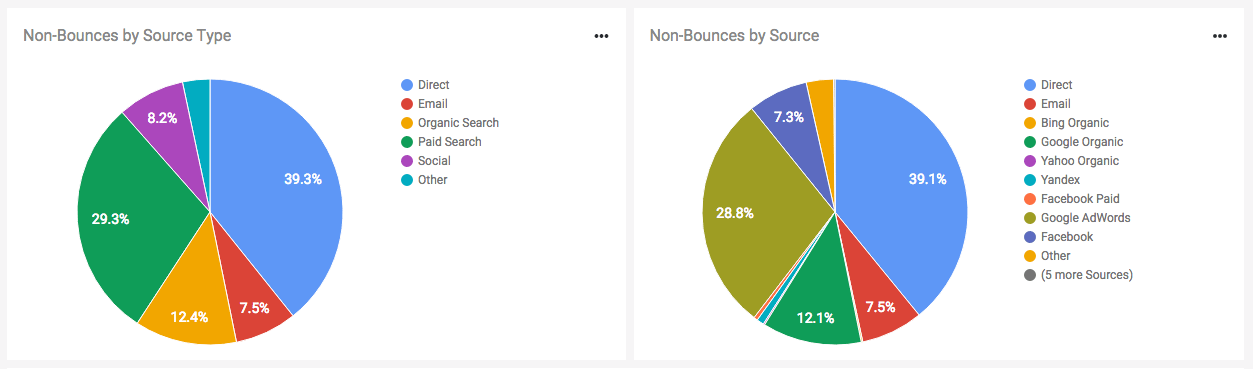Click the Email legend dot in Source Type chart

[x=407, y=104]
